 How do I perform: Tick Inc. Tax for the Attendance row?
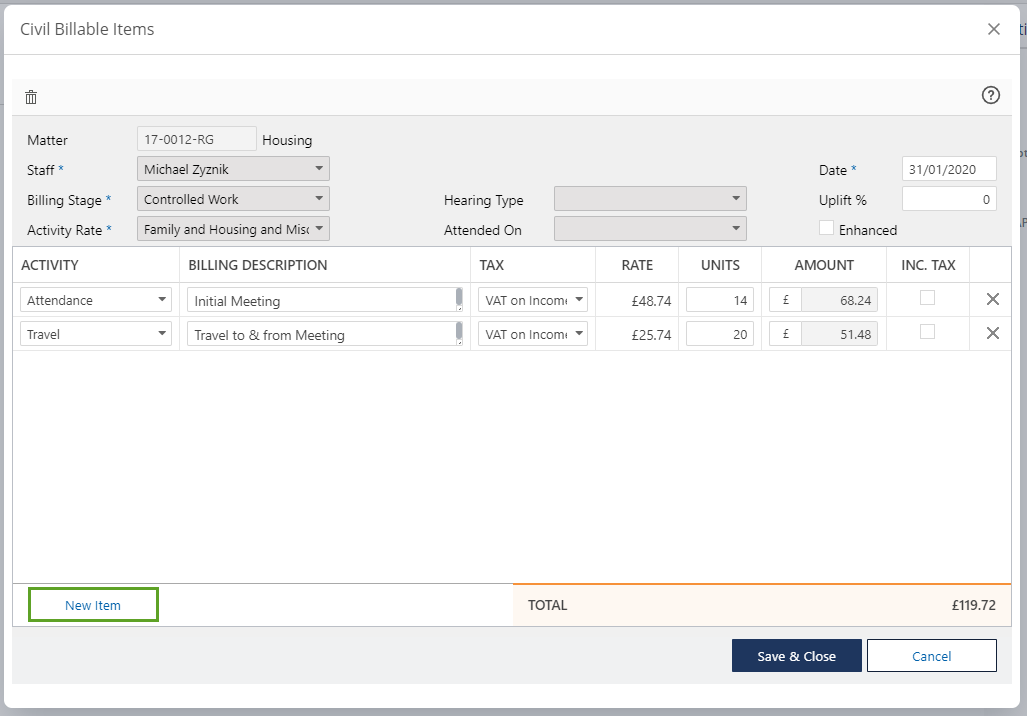pyautogui.click(x=927, y=298)
